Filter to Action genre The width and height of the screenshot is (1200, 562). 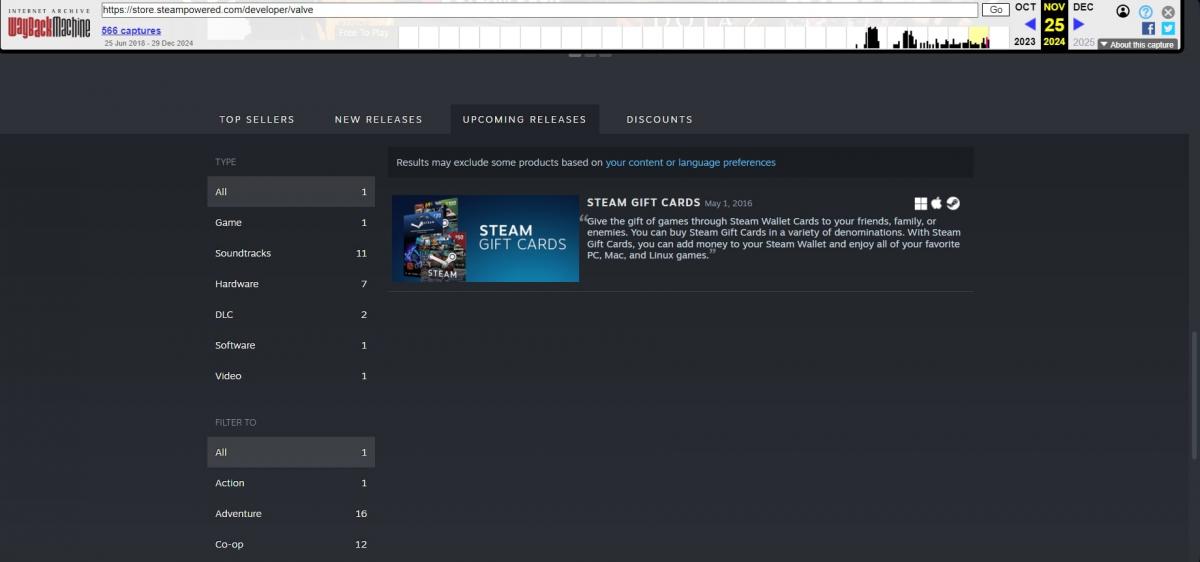click(x=291, y=483)
